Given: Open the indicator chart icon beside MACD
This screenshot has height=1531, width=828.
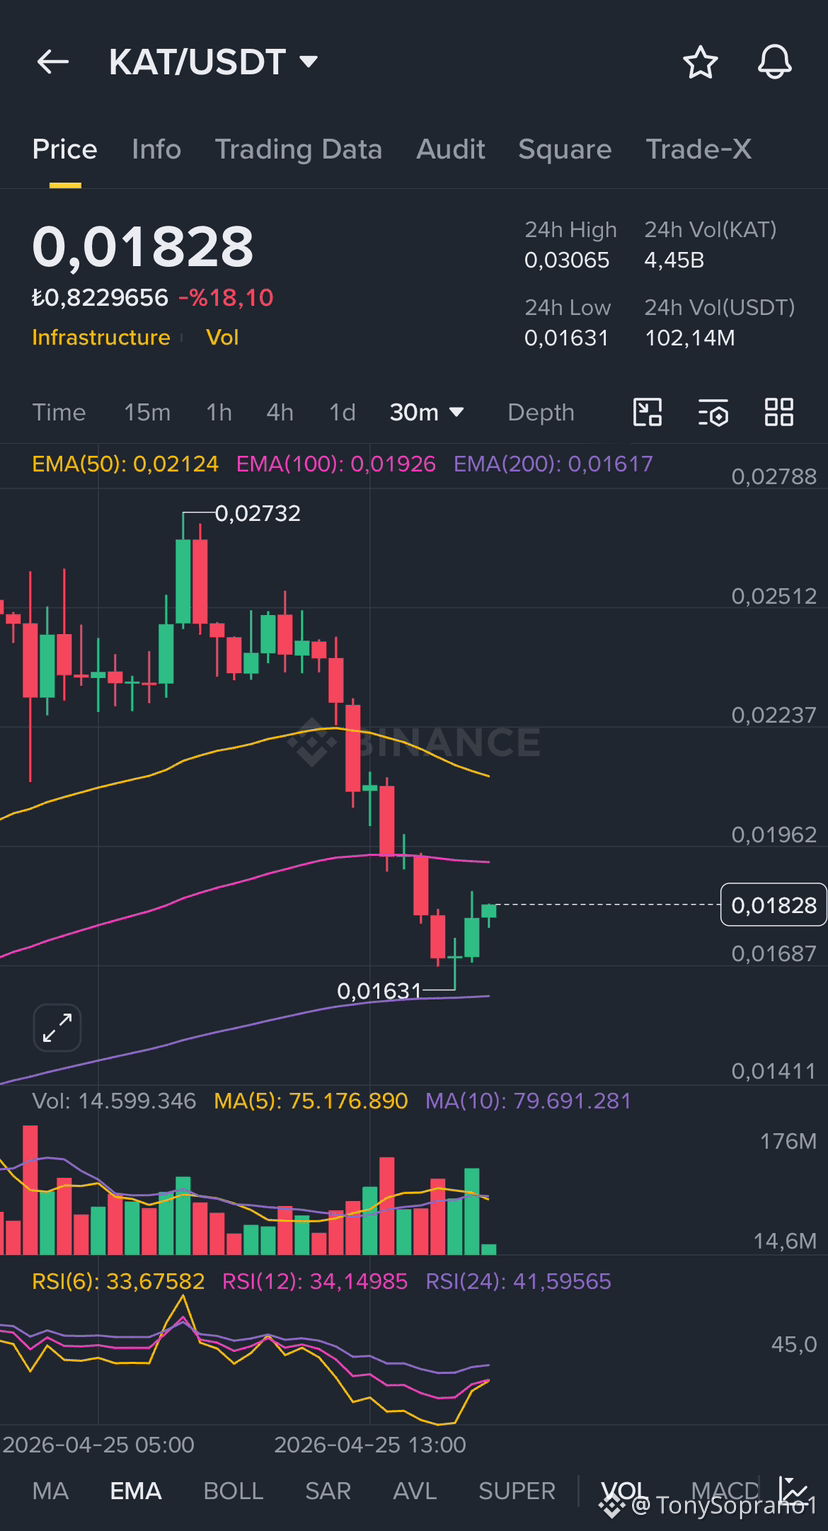Looking at the screenshot, I should [793, 1490].
